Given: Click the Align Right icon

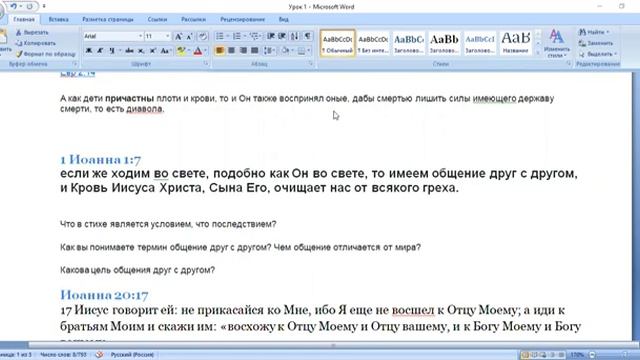Looking at the screenshot, I should pyautogui.click(x=243, y=51).
